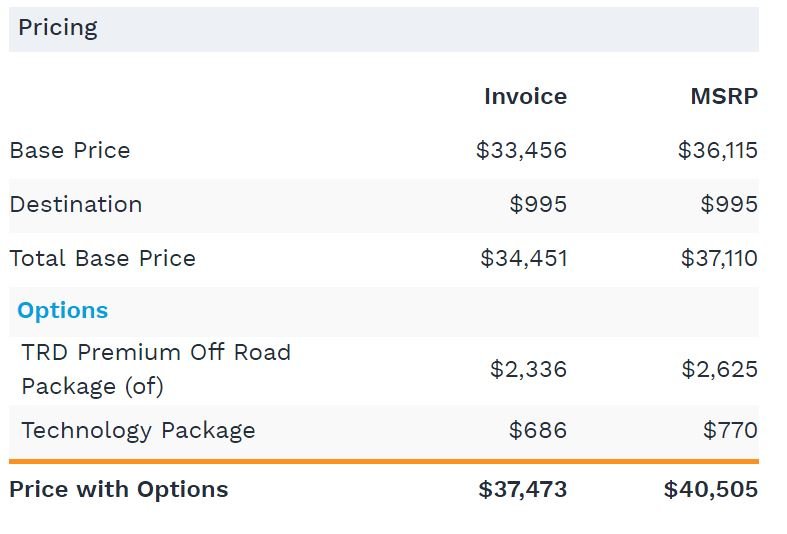Click the Total Base Price MSRP $37,110

(719, 258)
